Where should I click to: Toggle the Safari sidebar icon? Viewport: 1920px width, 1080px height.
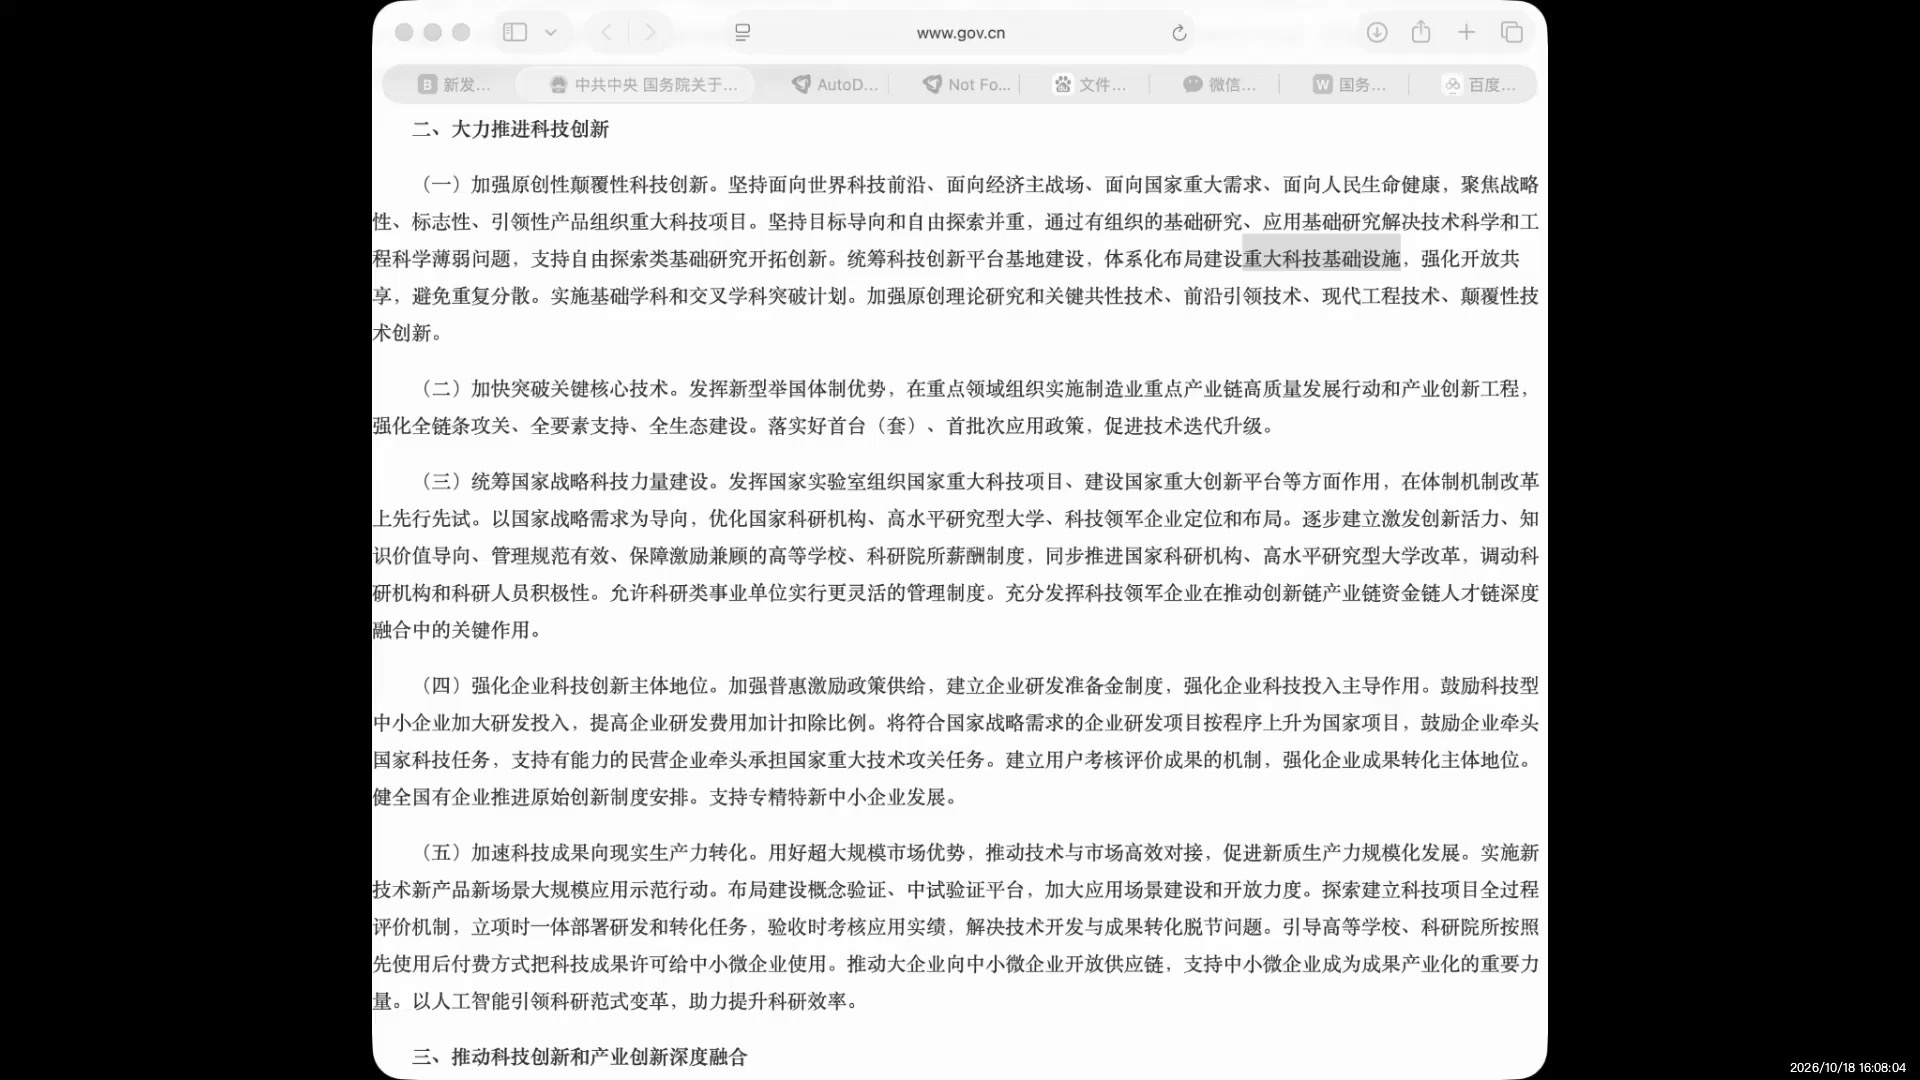pyautogui.click(x=515, y=32)
